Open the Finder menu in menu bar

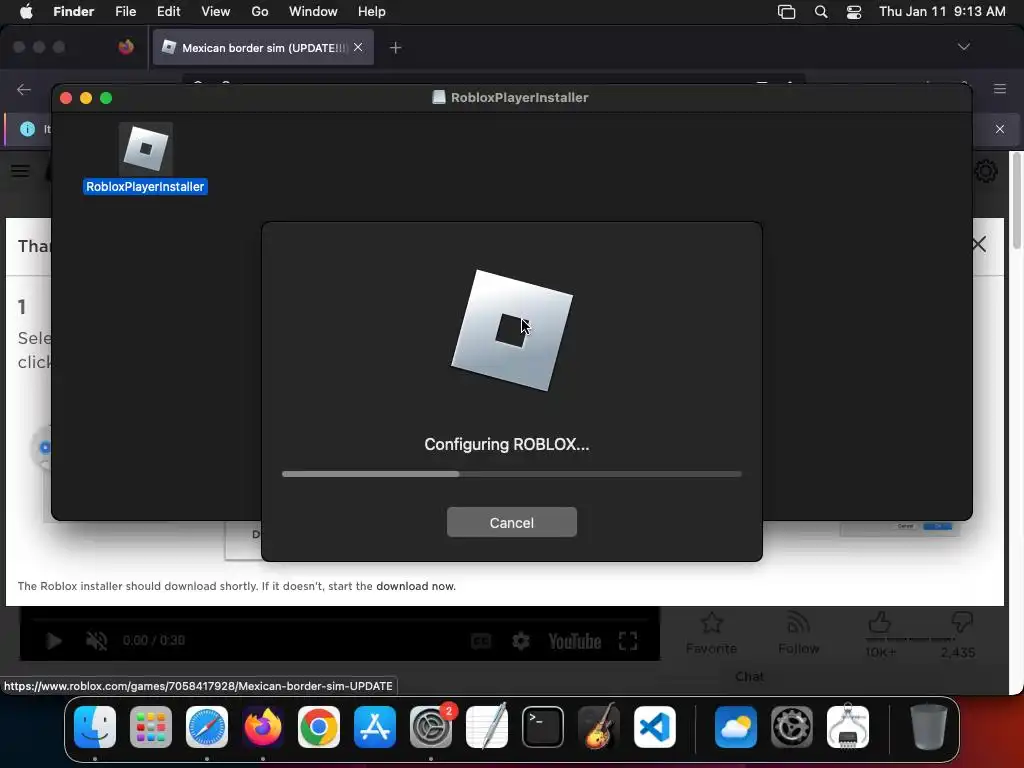73,12
